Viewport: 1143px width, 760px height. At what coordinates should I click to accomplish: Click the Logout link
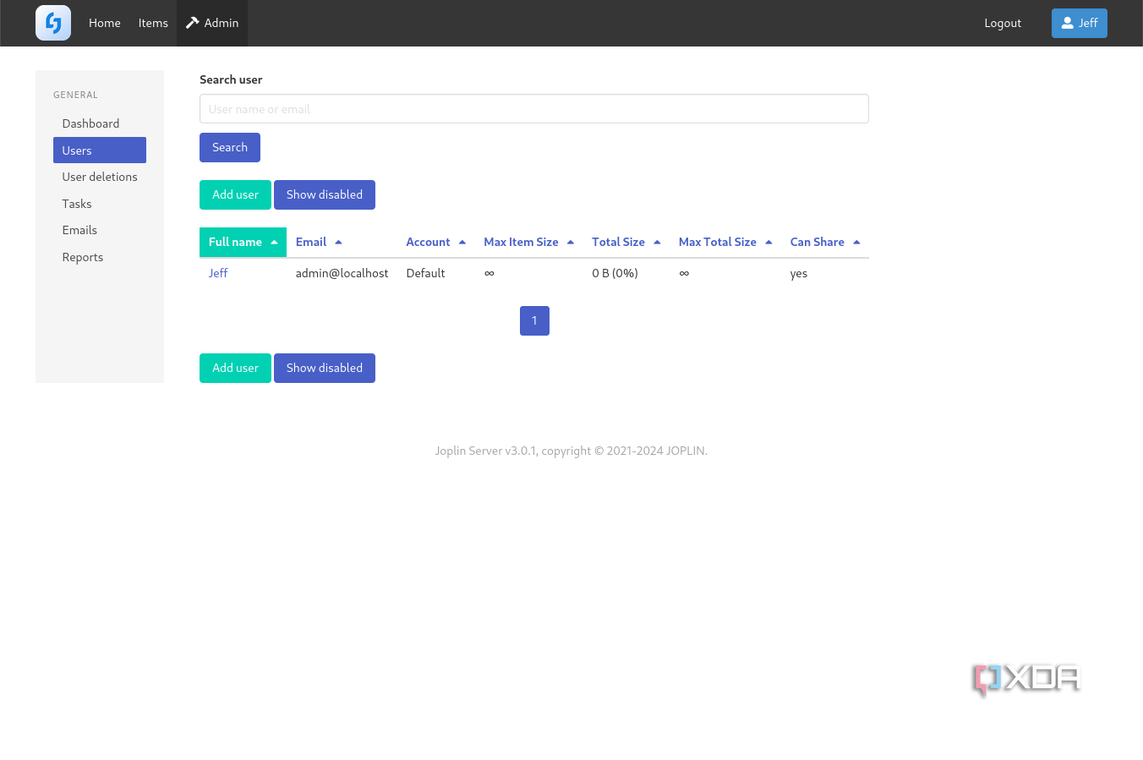click(1002, 23)
